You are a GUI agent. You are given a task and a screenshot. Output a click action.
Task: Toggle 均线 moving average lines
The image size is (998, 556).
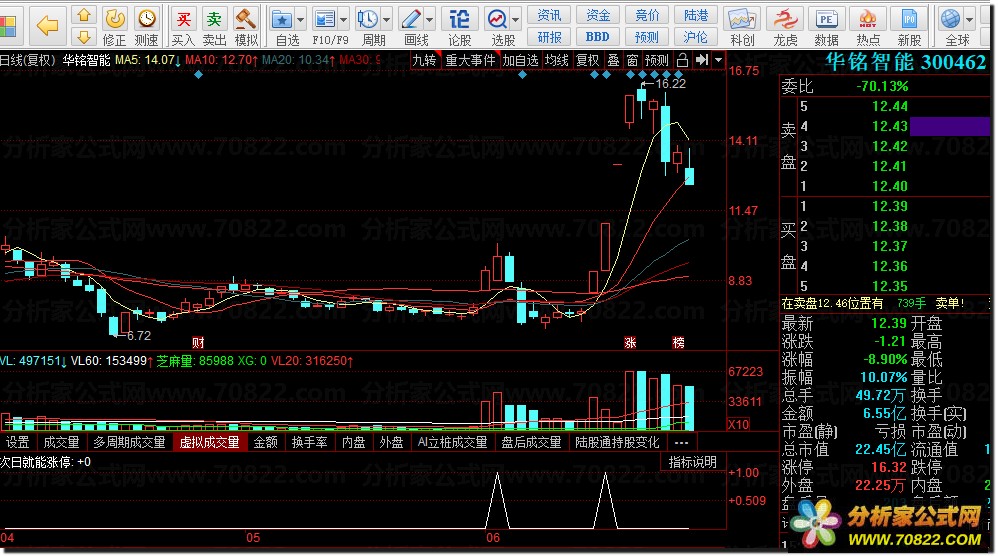[x=556, y=60]
